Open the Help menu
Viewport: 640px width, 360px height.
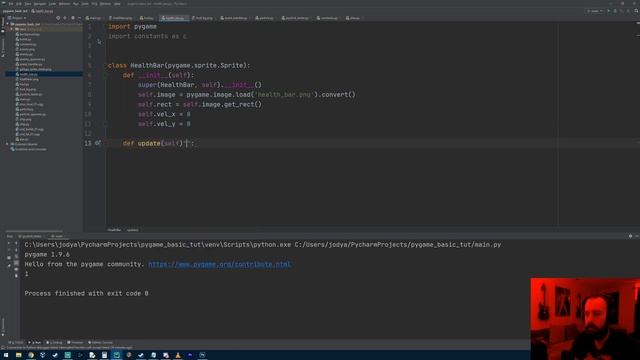(x=117, y=4)
